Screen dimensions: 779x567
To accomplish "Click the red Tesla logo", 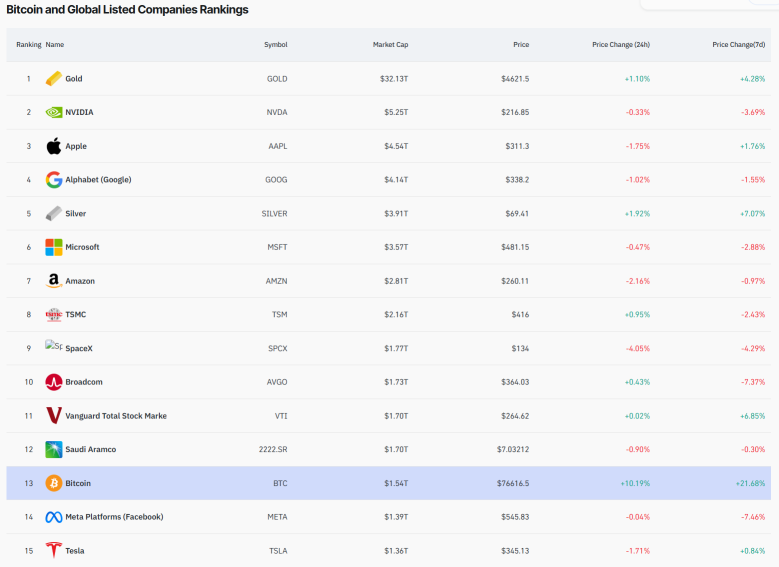I will click(x=54, y=550).
